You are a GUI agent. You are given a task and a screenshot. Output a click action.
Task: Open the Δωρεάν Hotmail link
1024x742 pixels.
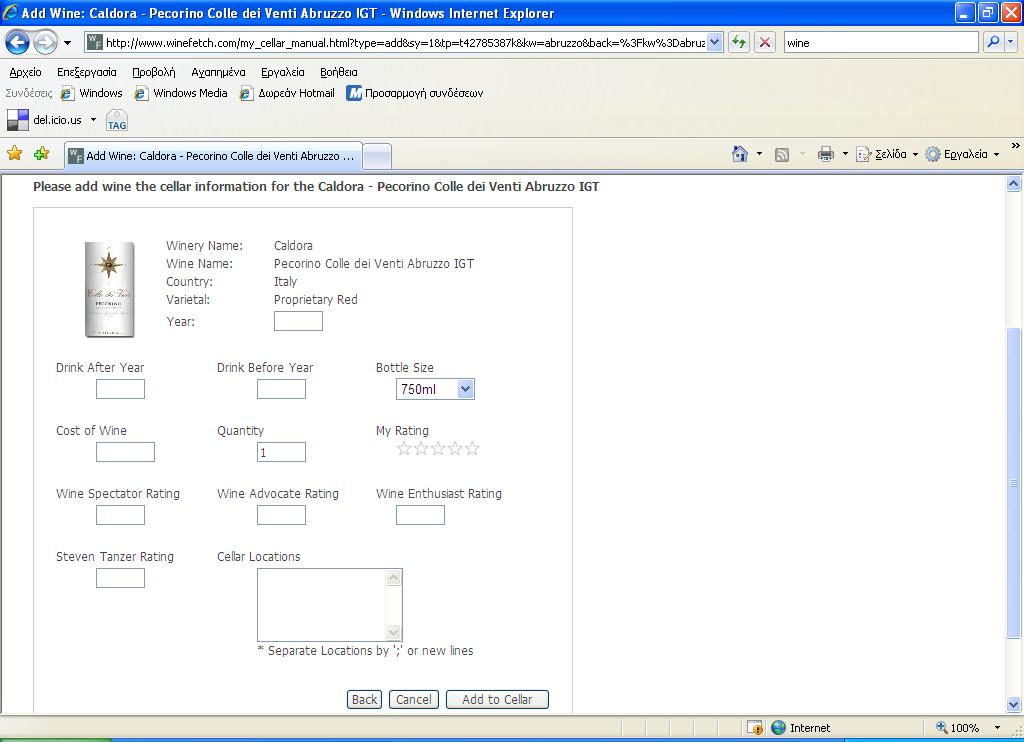click(287, 93)
